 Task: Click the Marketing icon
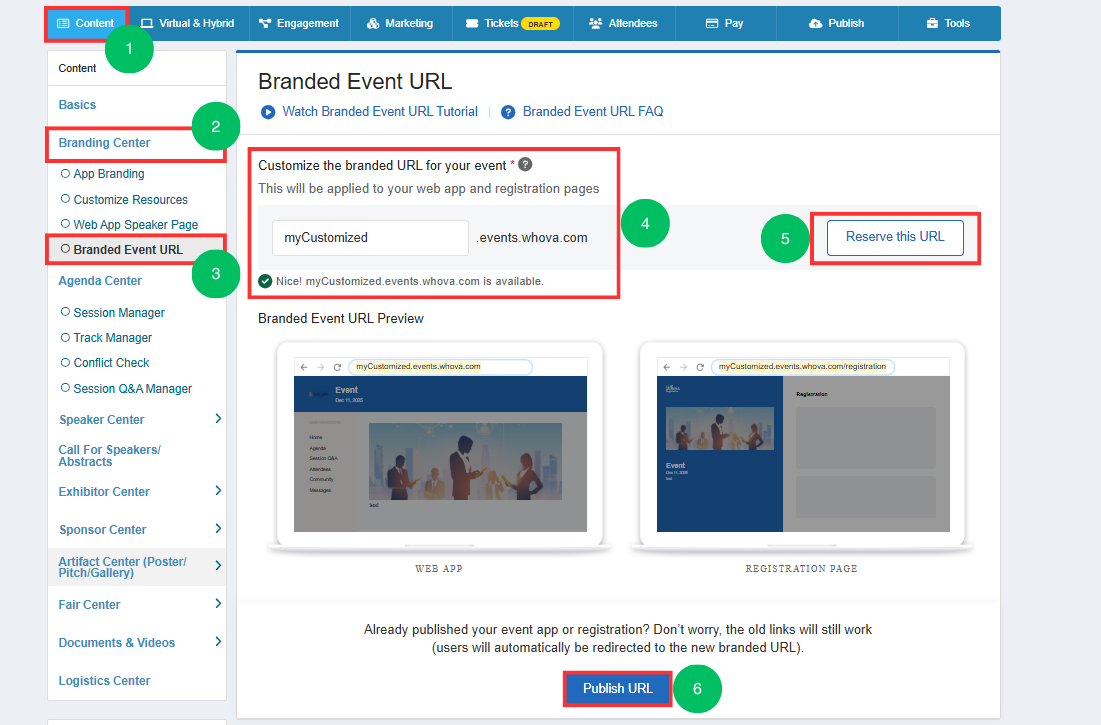[373, 24]
